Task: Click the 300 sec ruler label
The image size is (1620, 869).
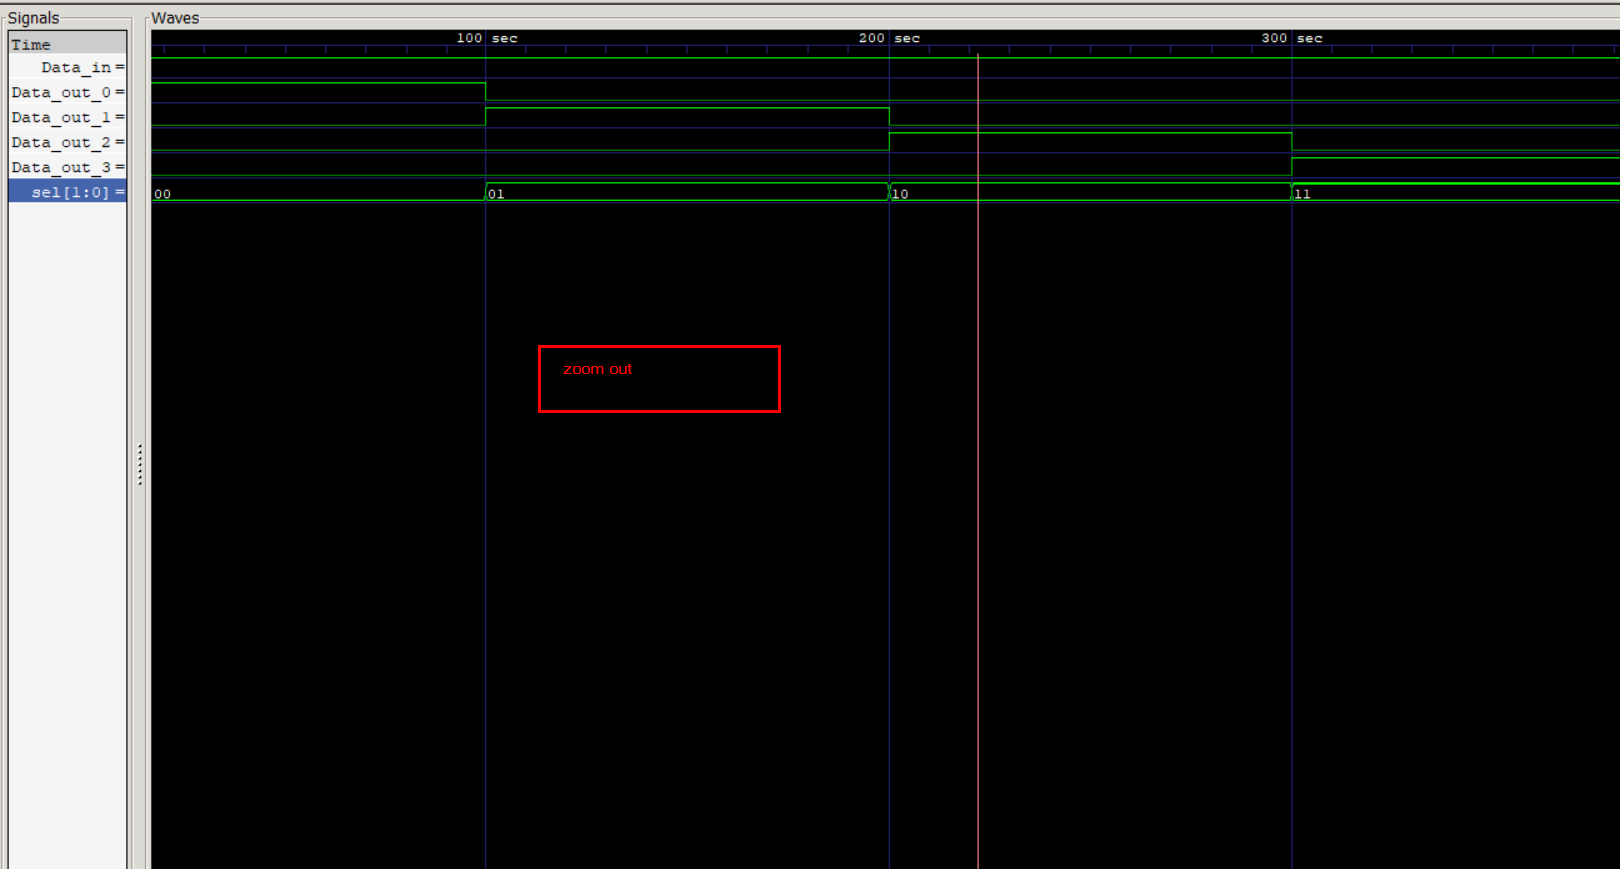Action: (x=1292, y=38)
